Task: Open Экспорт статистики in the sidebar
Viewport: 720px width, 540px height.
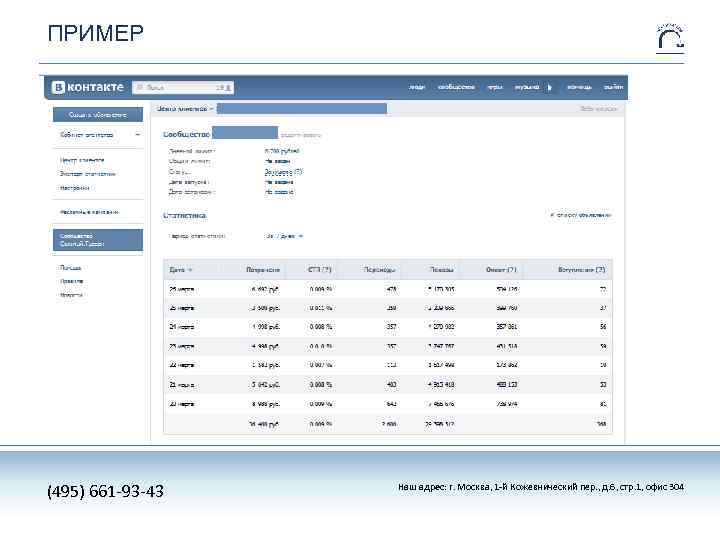Action: coord(88,174)
